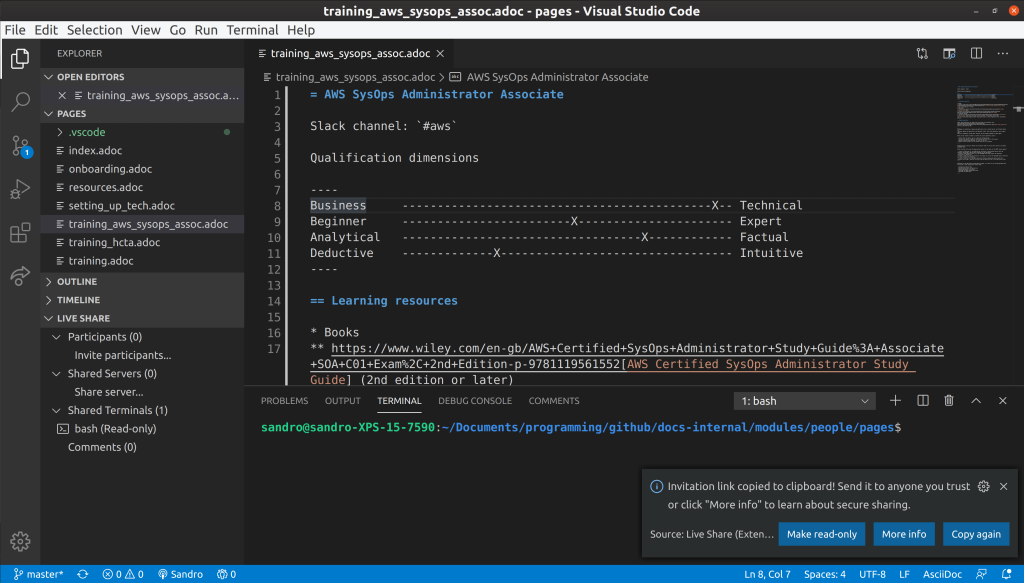Open the Selection menu

(x=94, y=30)
